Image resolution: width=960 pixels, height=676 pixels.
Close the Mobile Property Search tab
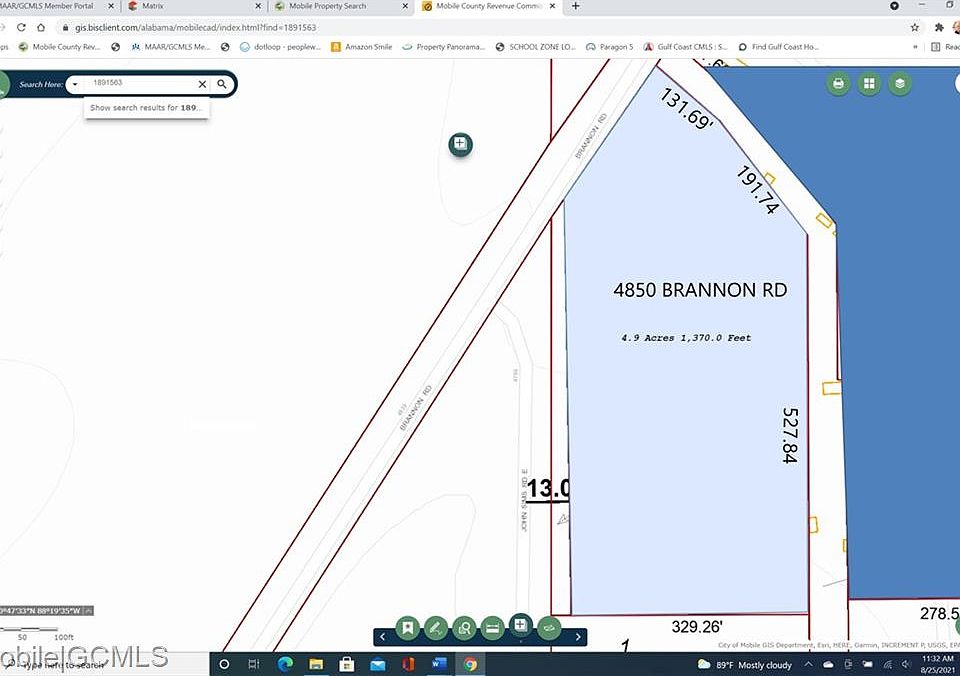click(405, 6)
